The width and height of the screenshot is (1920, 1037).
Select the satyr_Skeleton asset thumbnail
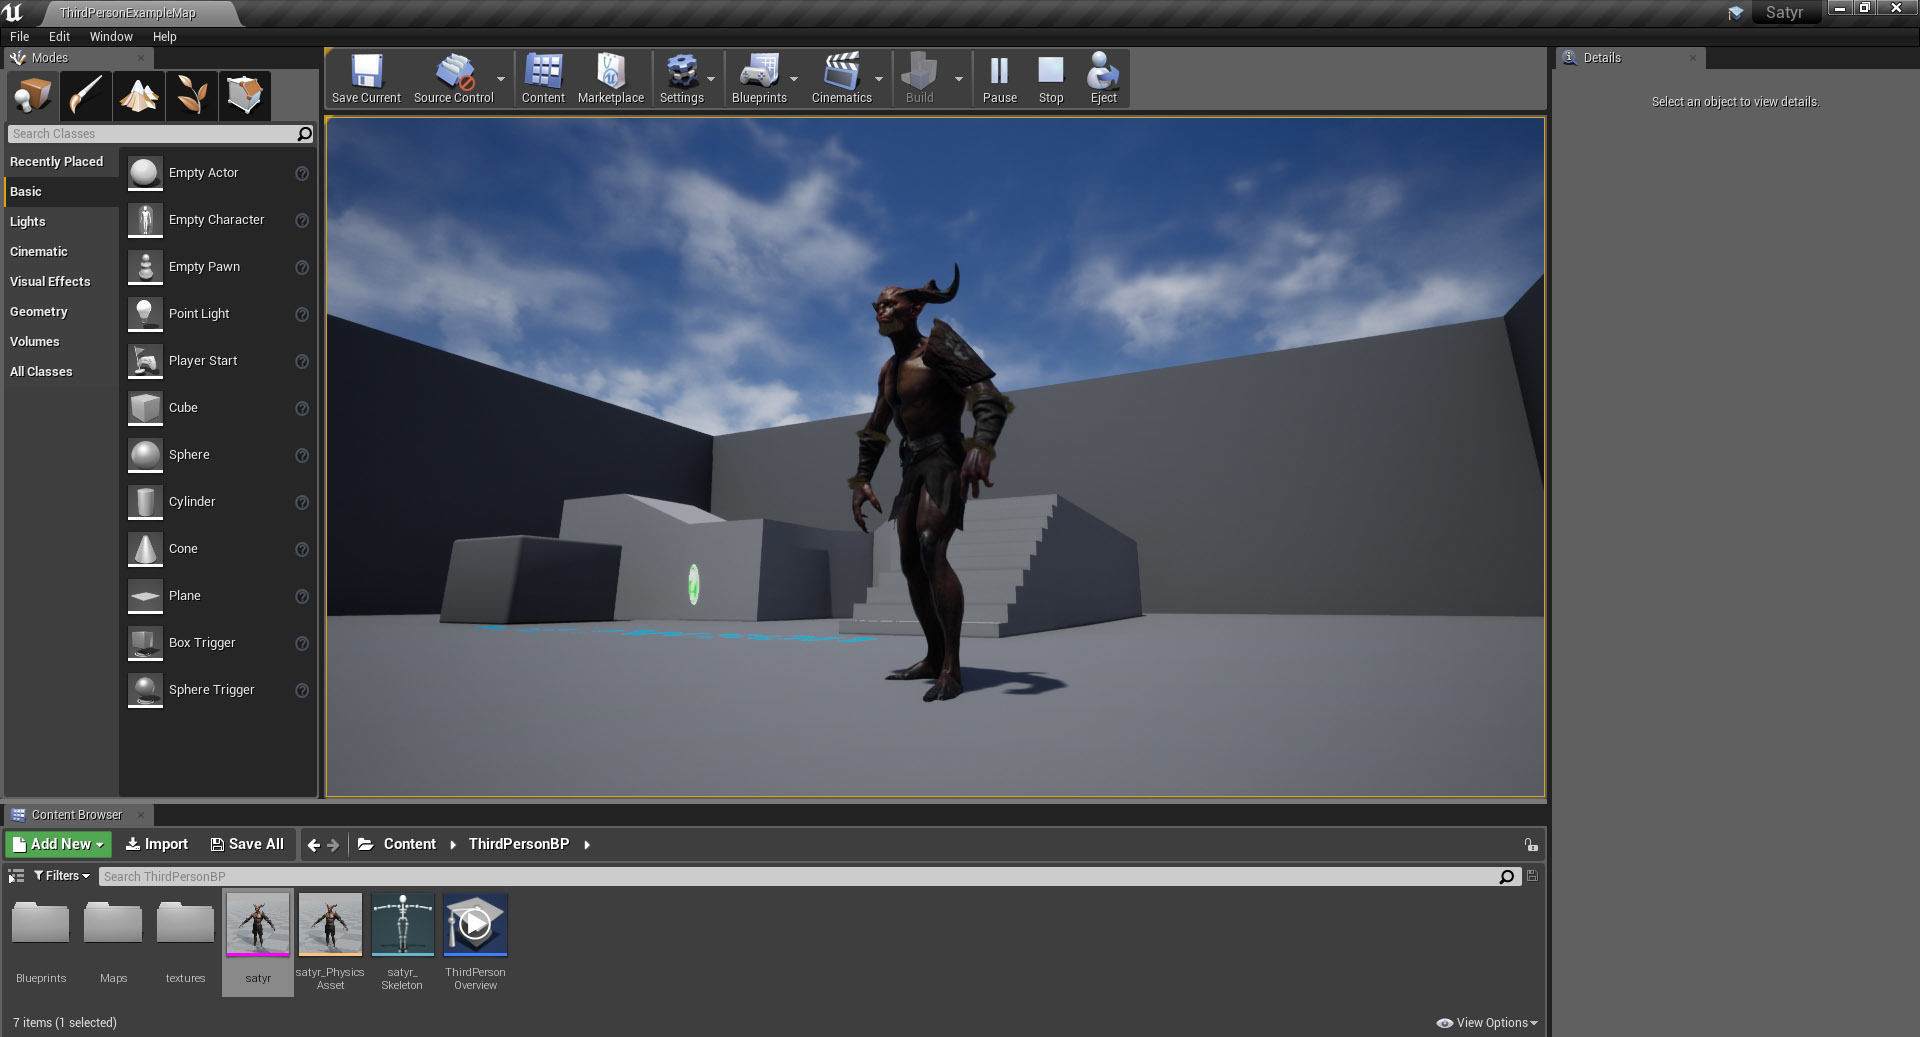(402, 925)
